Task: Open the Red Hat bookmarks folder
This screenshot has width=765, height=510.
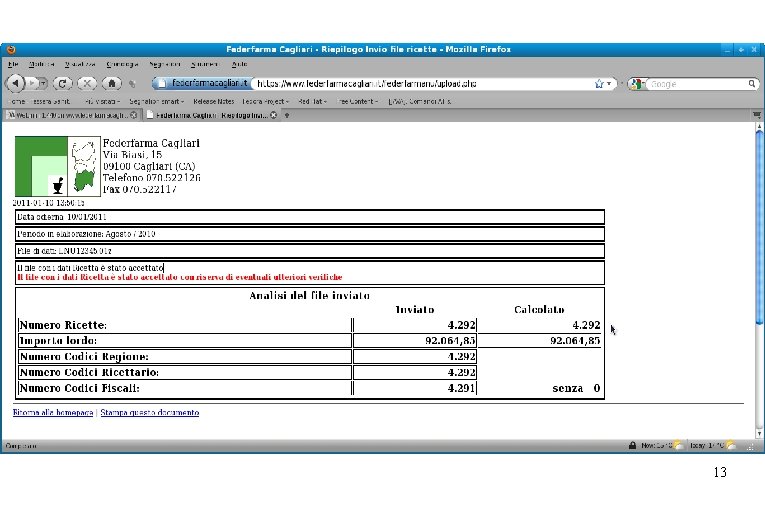Action: (x=312, y=102)
